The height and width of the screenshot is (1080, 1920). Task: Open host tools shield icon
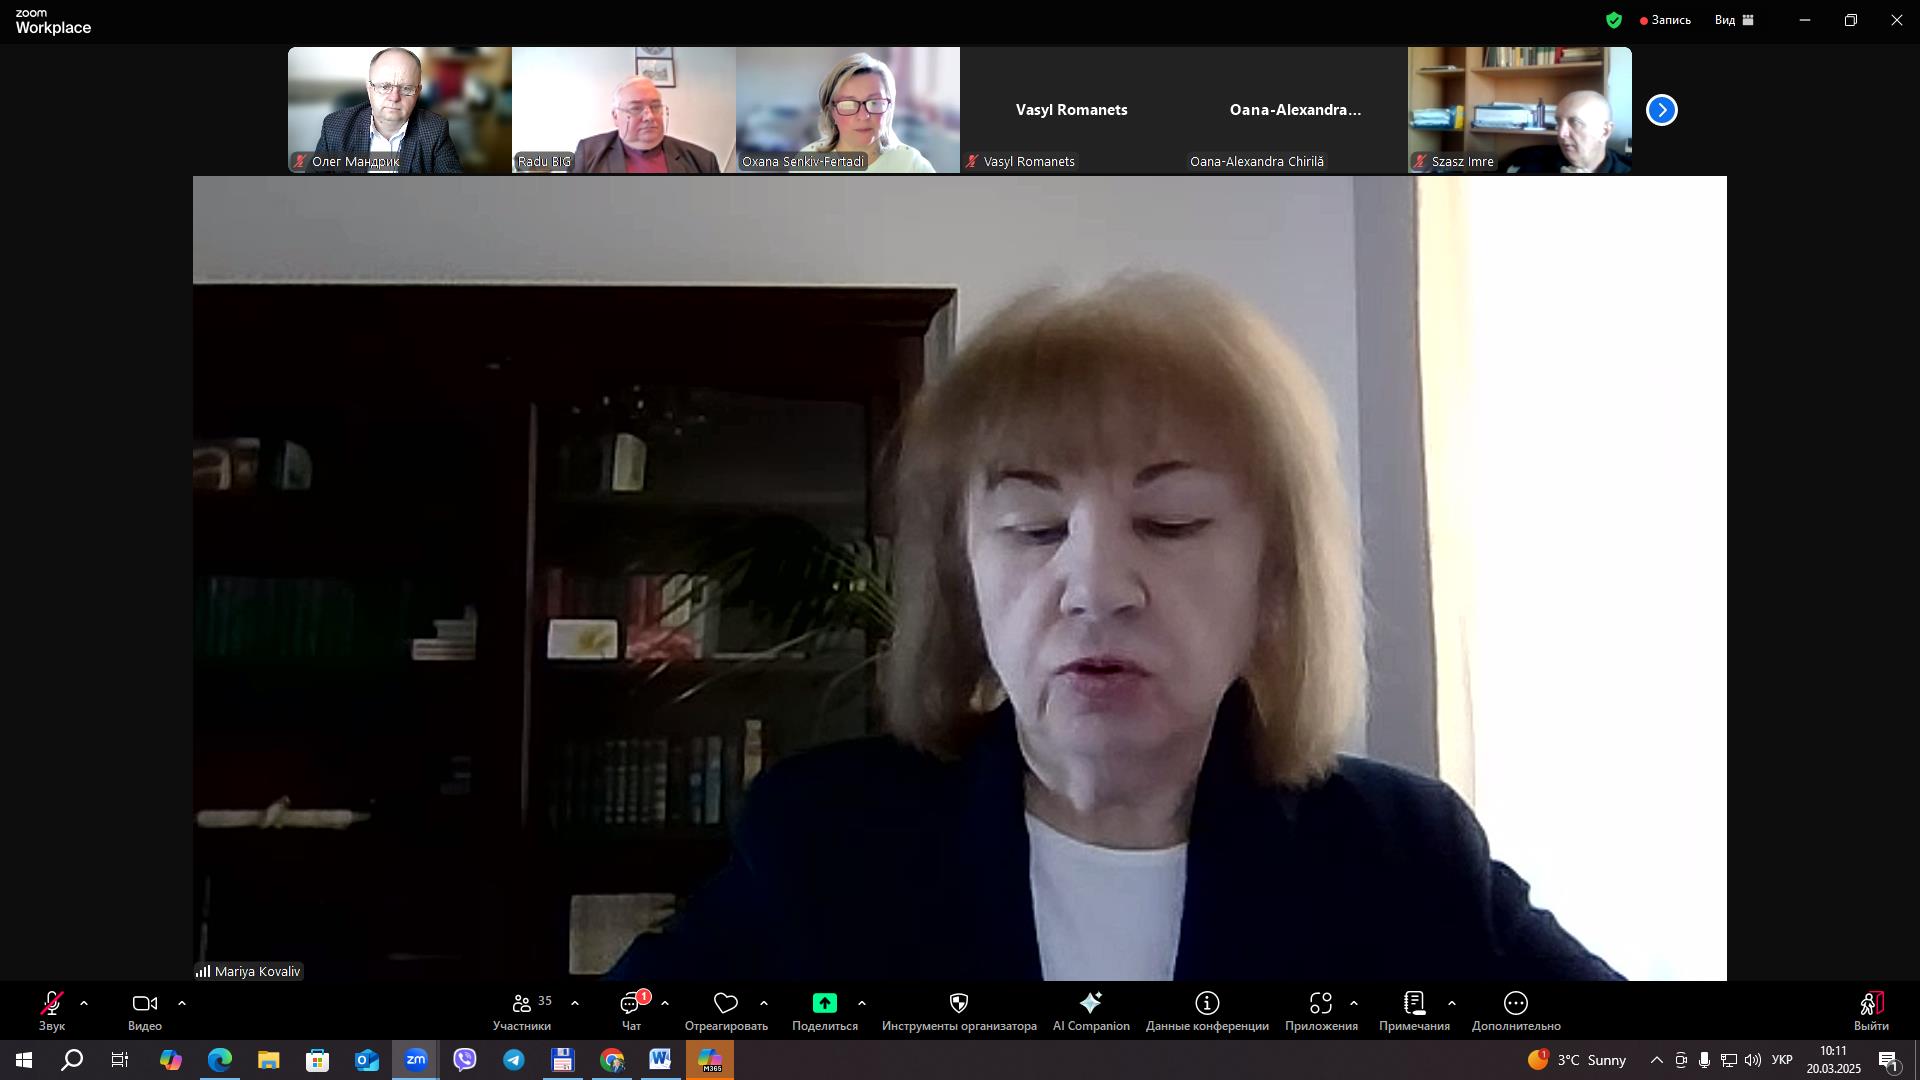(958, 1003)
